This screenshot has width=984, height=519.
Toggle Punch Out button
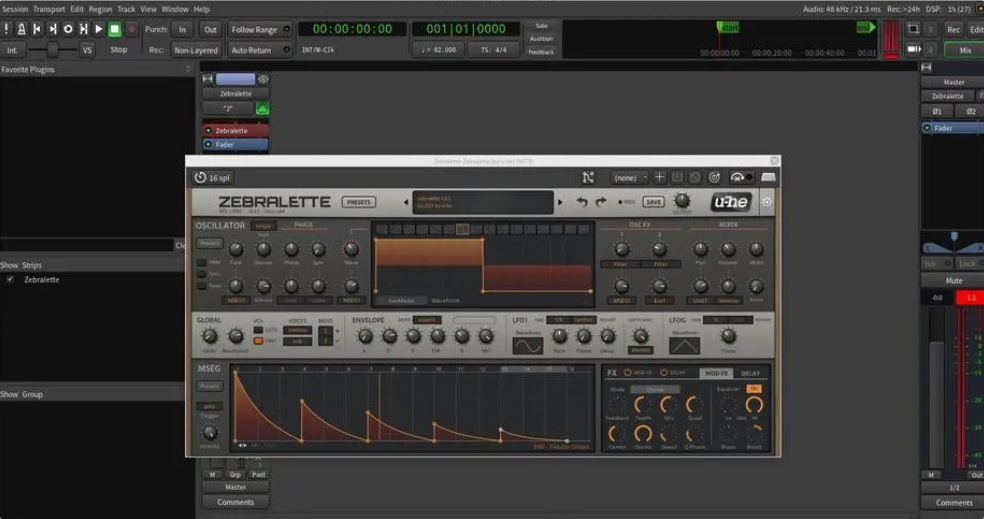(210, 29)
